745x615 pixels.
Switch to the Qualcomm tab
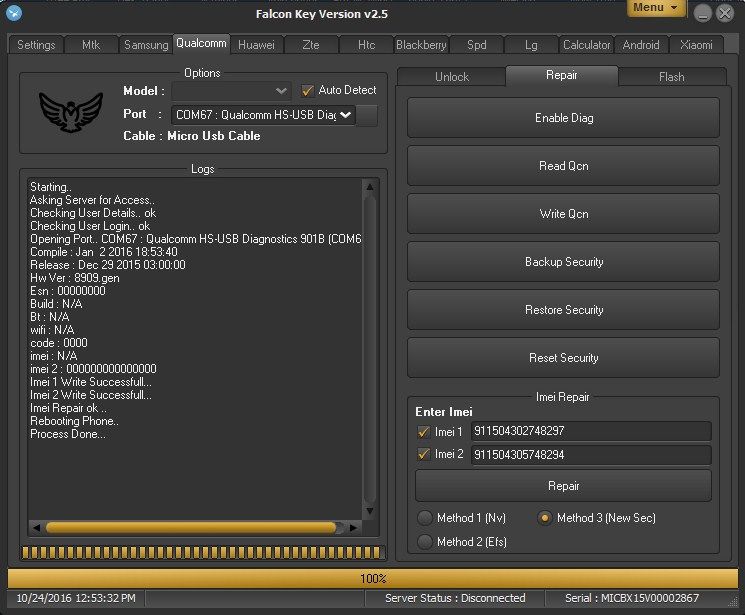[201, 43]
